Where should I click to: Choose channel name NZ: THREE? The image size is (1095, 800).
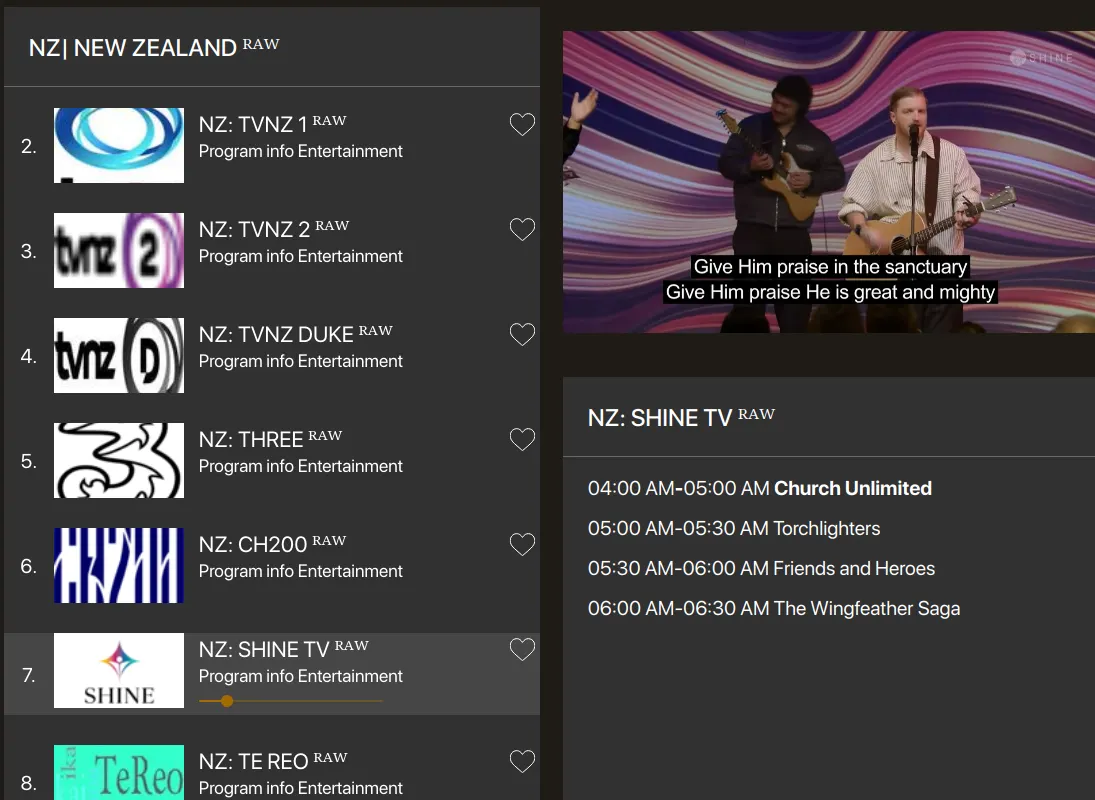click(x=270, y=438)
